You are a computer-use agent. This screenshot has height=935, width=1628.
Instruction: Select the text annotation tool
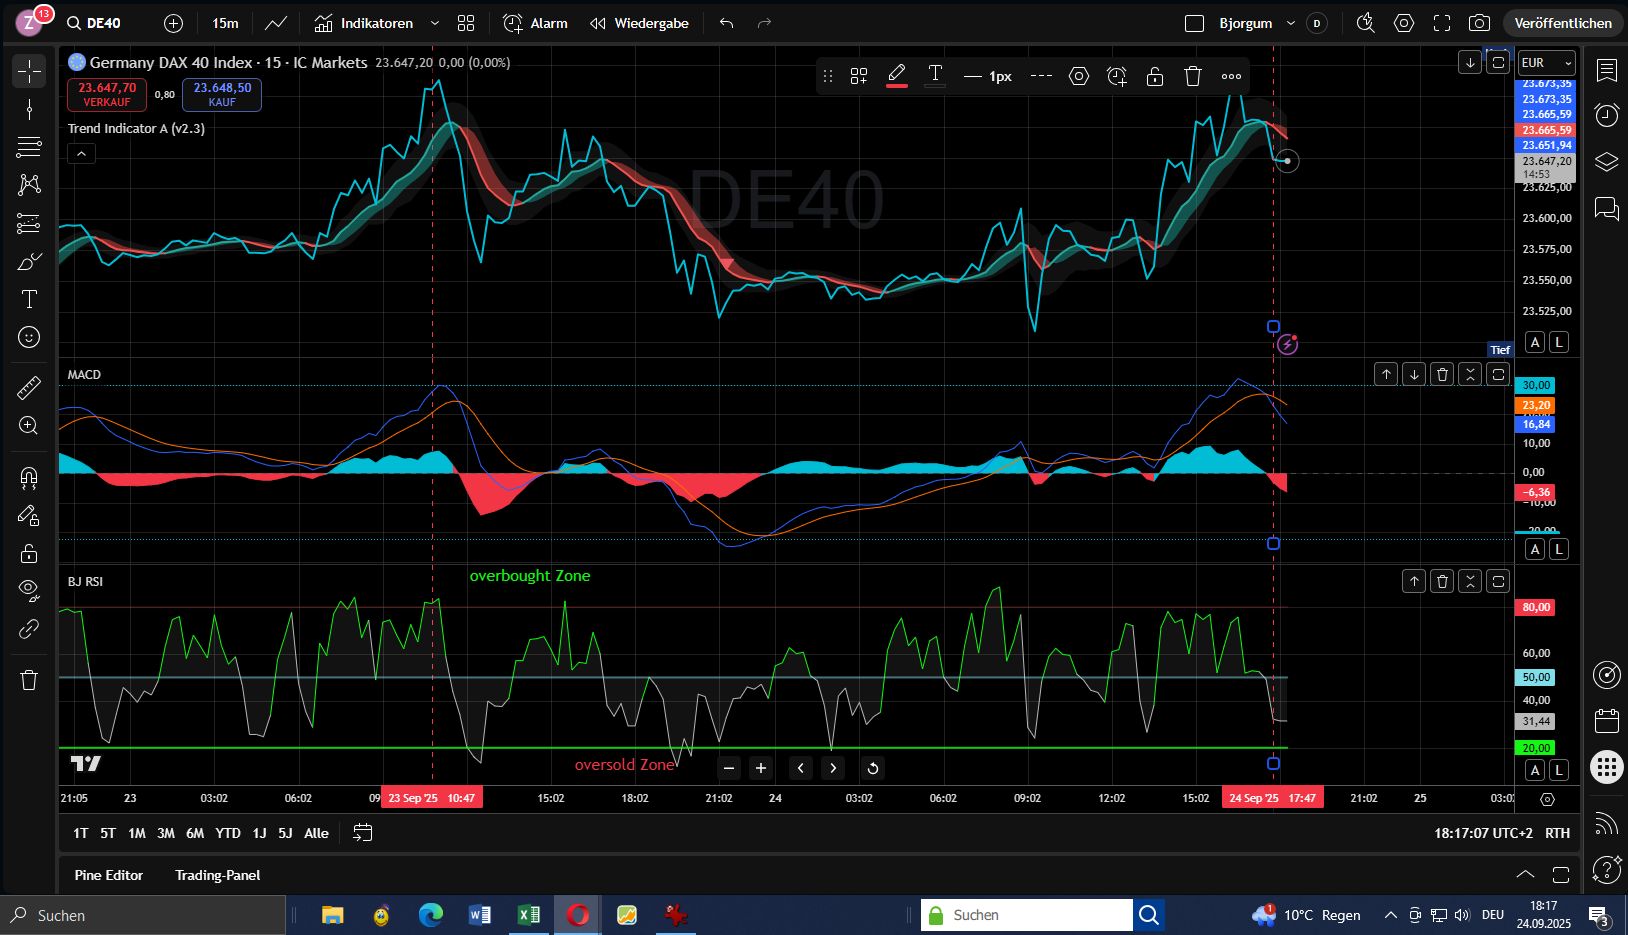28,299
